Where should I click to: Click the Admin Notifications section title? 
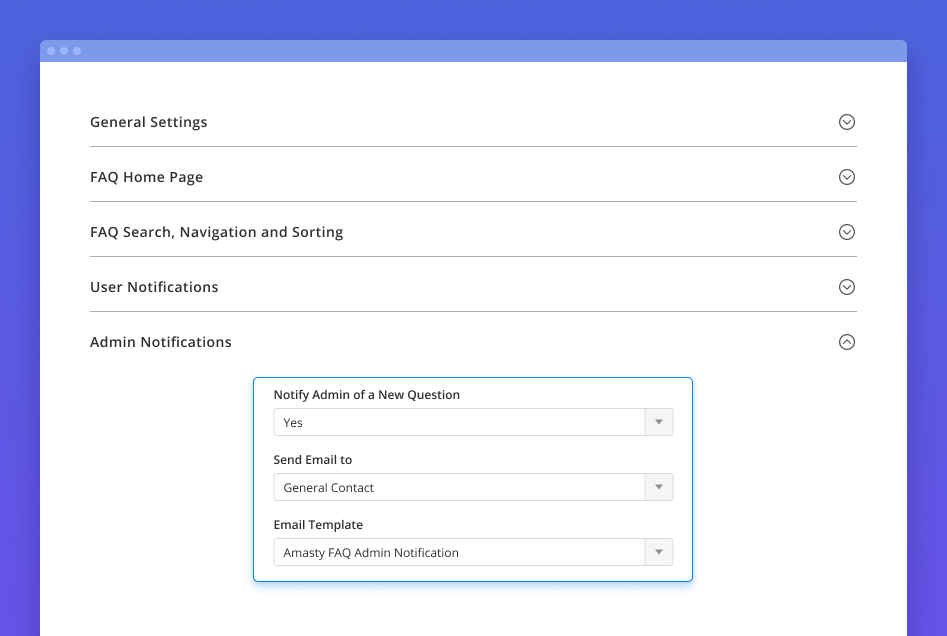tap(160, 342)
